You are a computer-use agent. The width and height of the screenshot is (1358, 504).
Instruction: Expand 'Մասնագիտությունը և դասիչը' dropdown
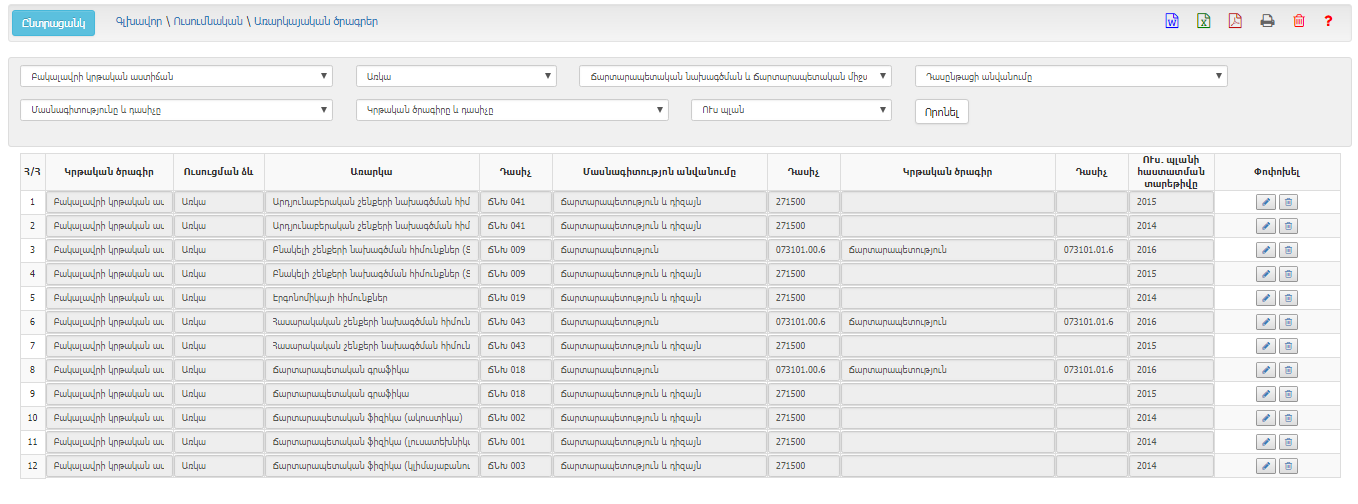pos(176,110)
